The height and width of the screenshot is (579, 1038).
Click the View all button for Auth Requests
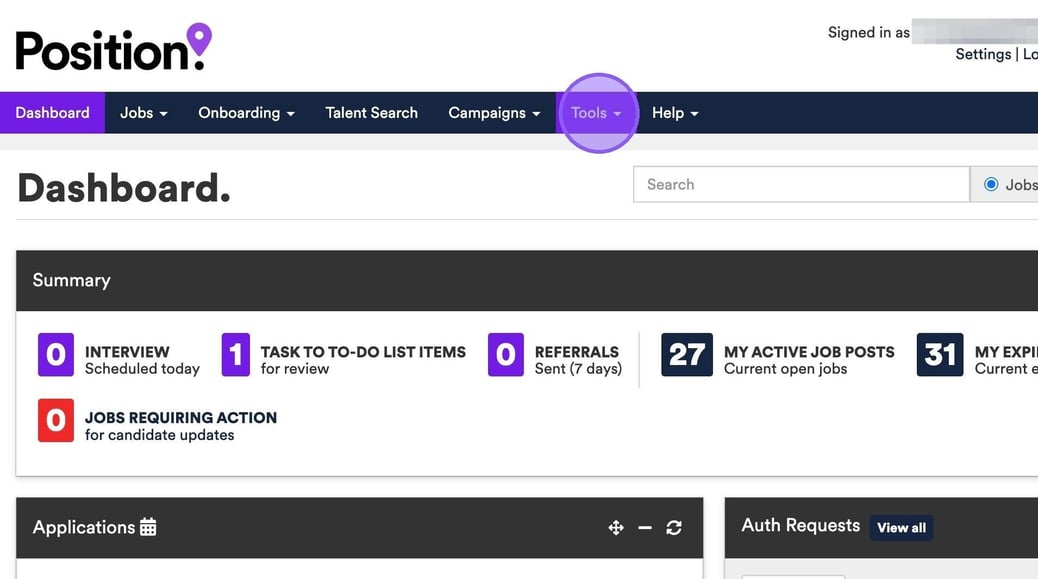(x=901, y=528)
